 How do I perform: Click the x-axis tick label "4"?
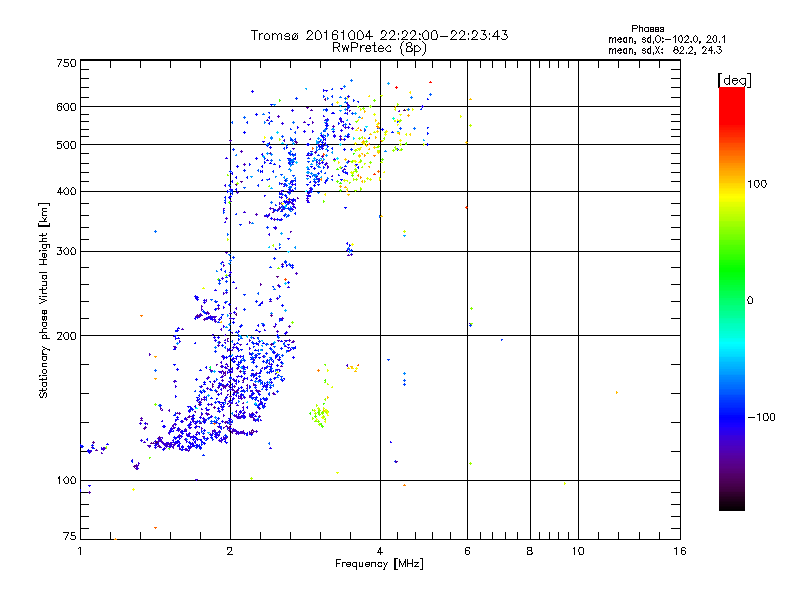[380, 551]
